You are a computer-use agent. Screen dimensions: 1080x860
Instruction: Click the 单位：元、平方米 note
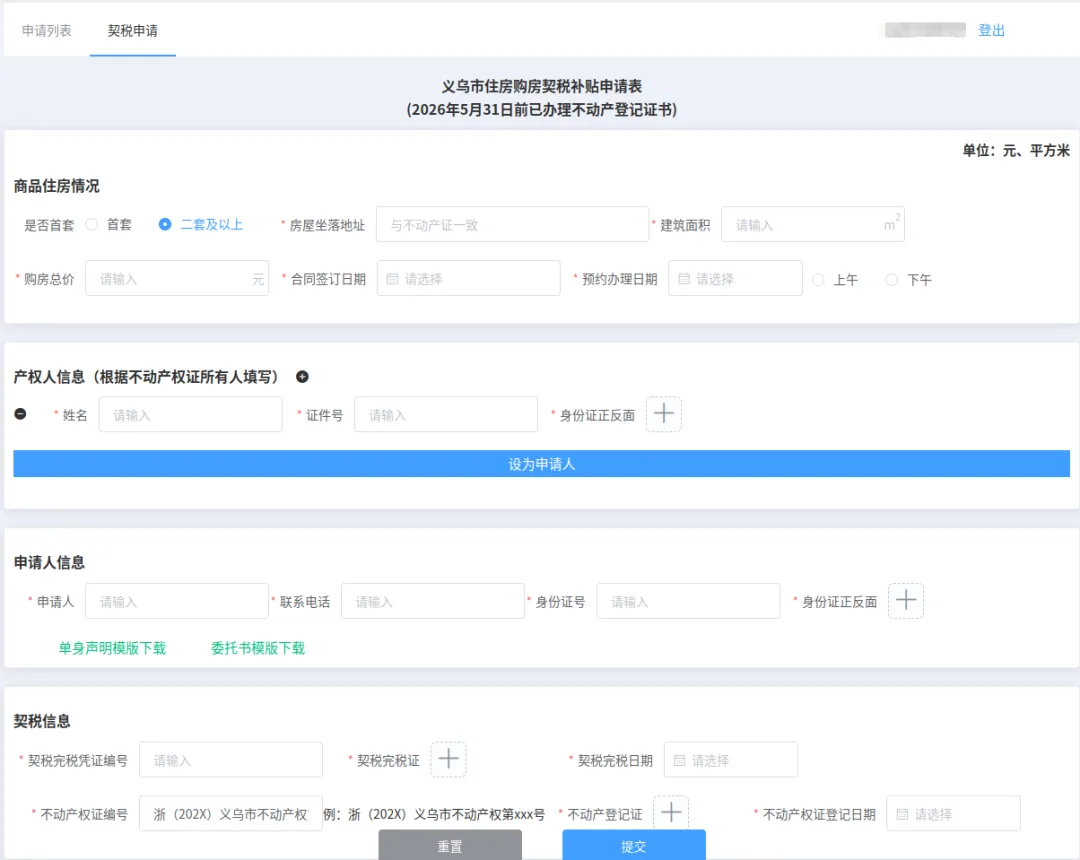1016,150
